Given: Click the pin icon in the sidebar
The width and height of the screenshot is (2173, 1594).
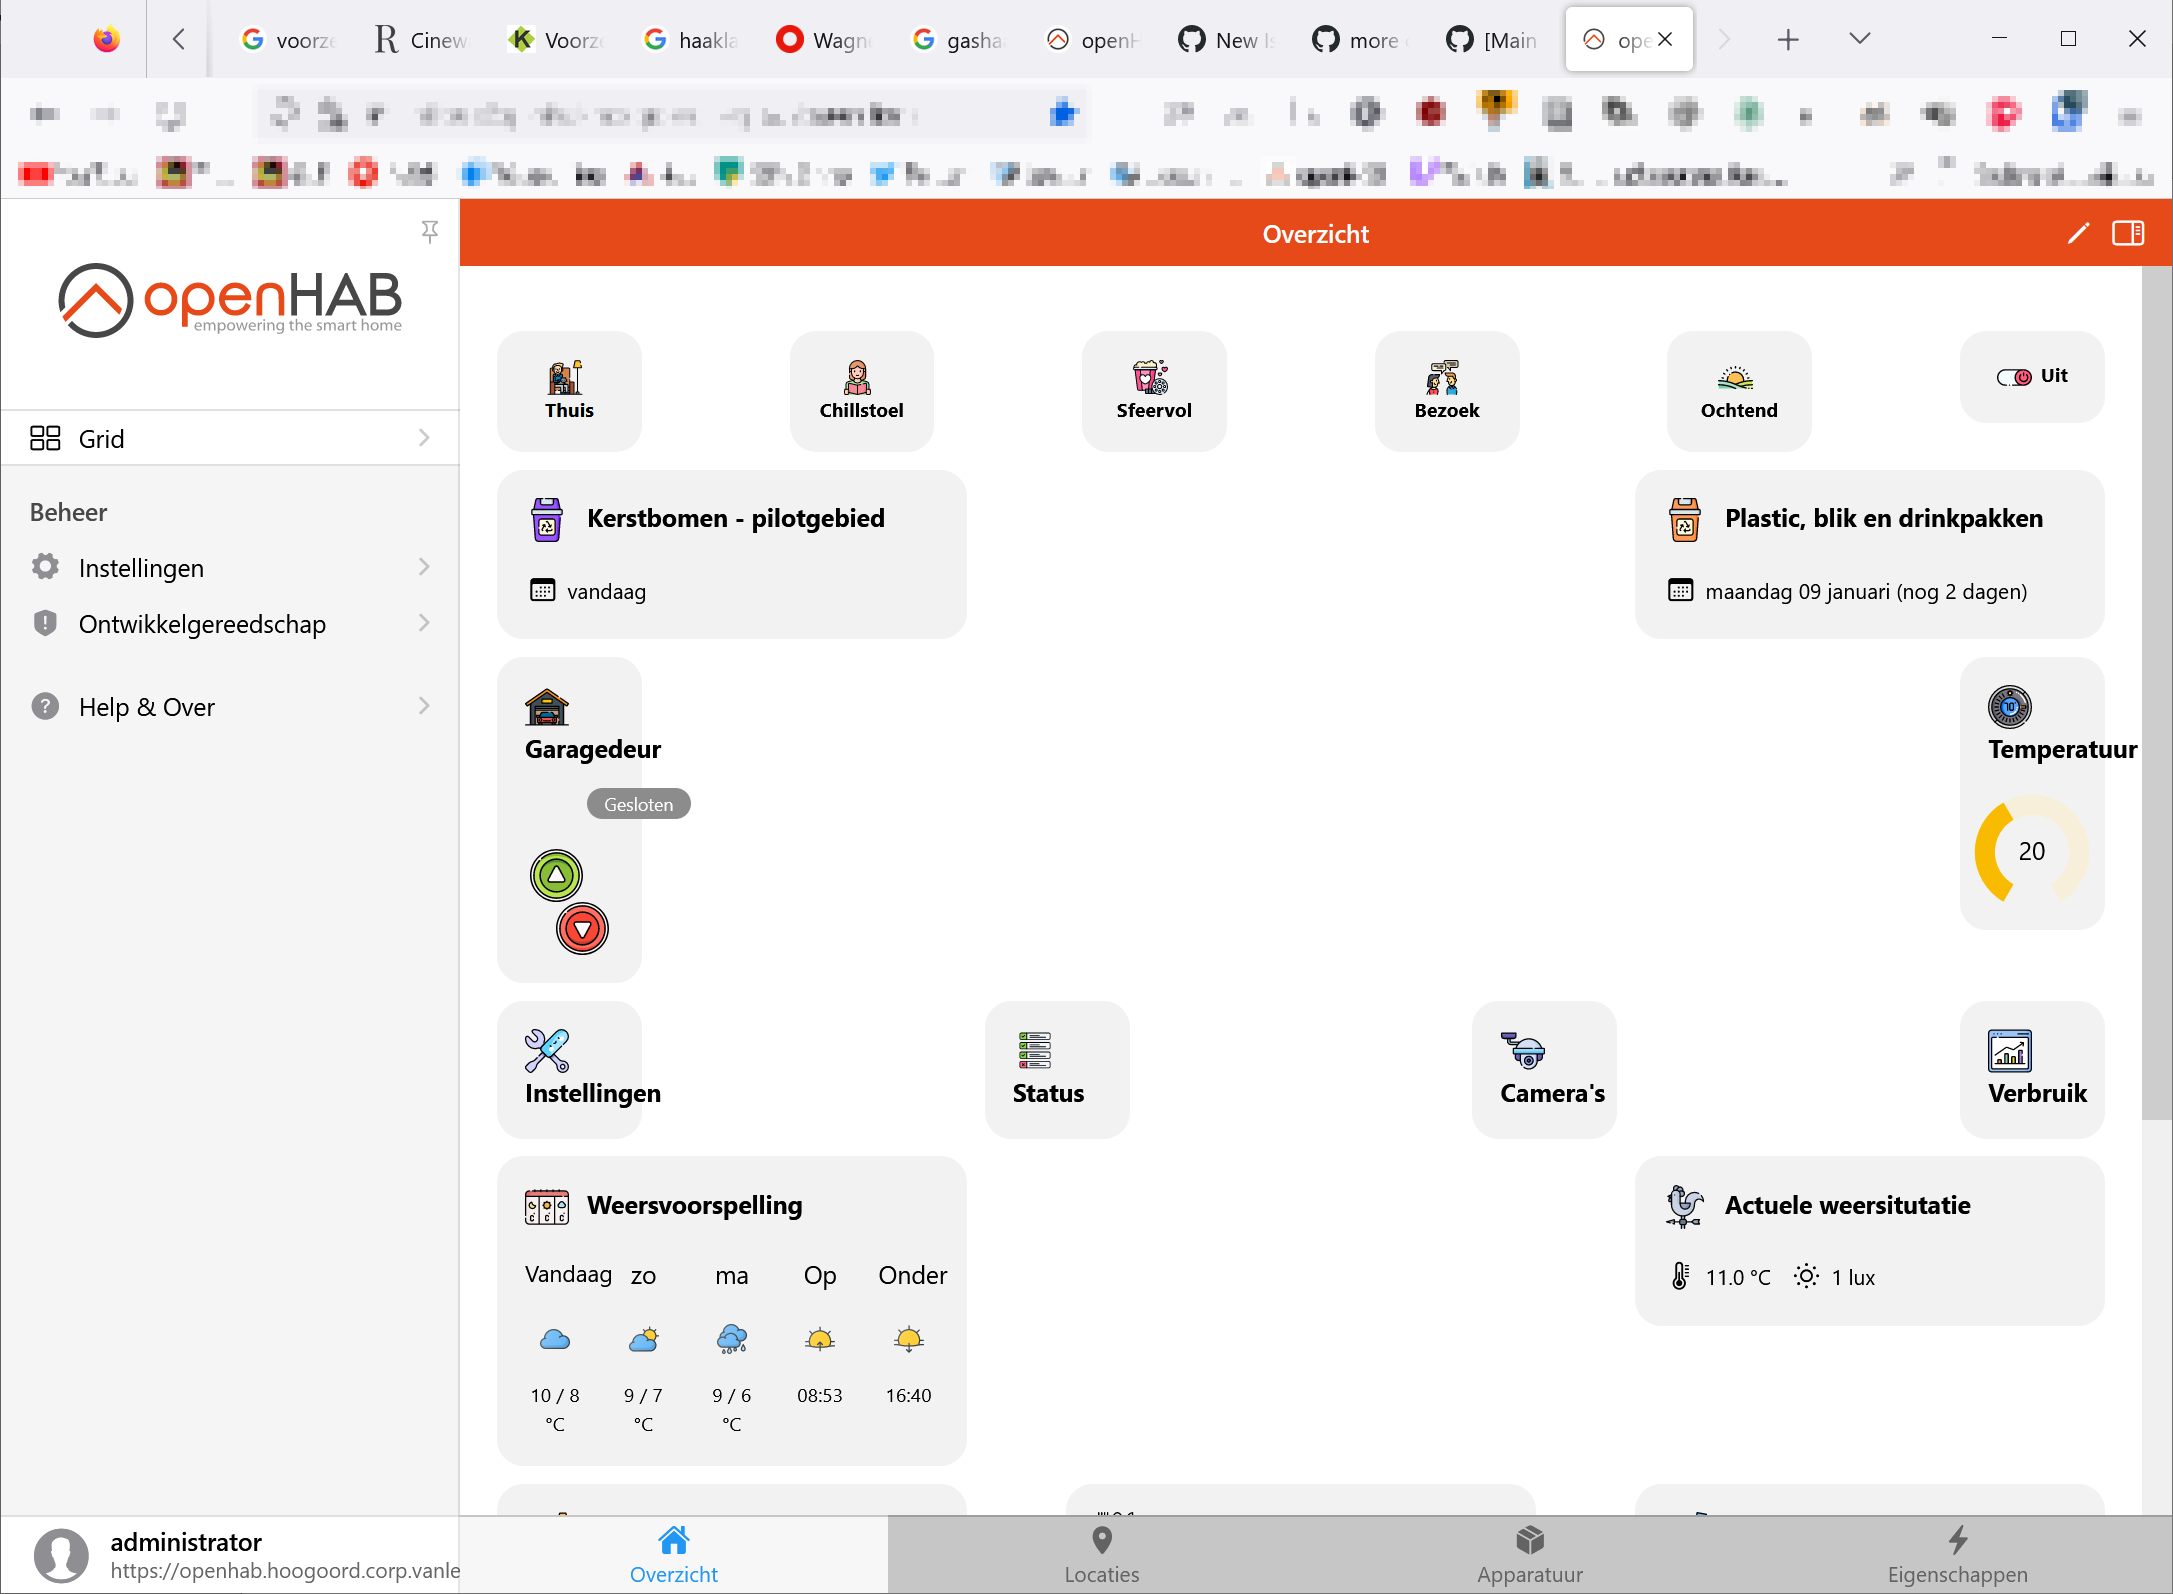Looking at the screenshot, I should click(x=430, y=232).
